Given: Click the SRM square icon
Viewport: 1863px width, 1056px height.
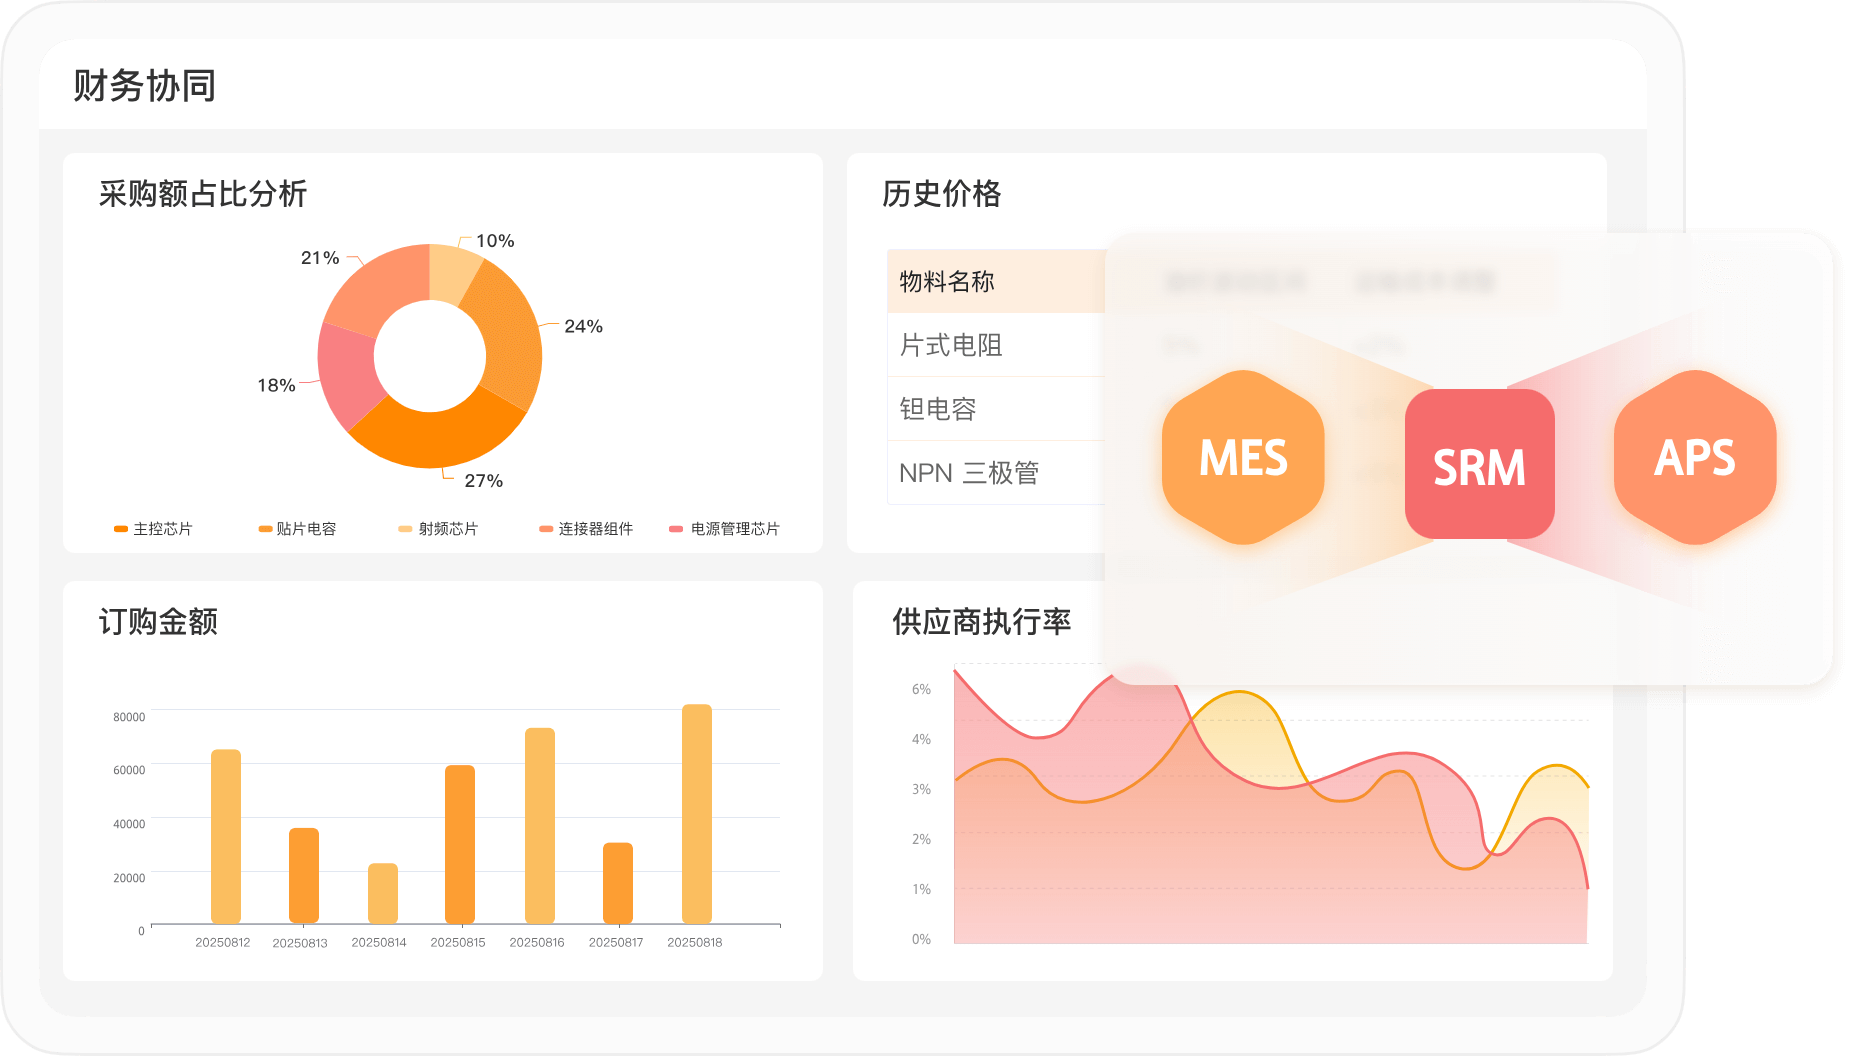Looking at the screenshot, I should pyautogui.click(x=1479, y=465).
